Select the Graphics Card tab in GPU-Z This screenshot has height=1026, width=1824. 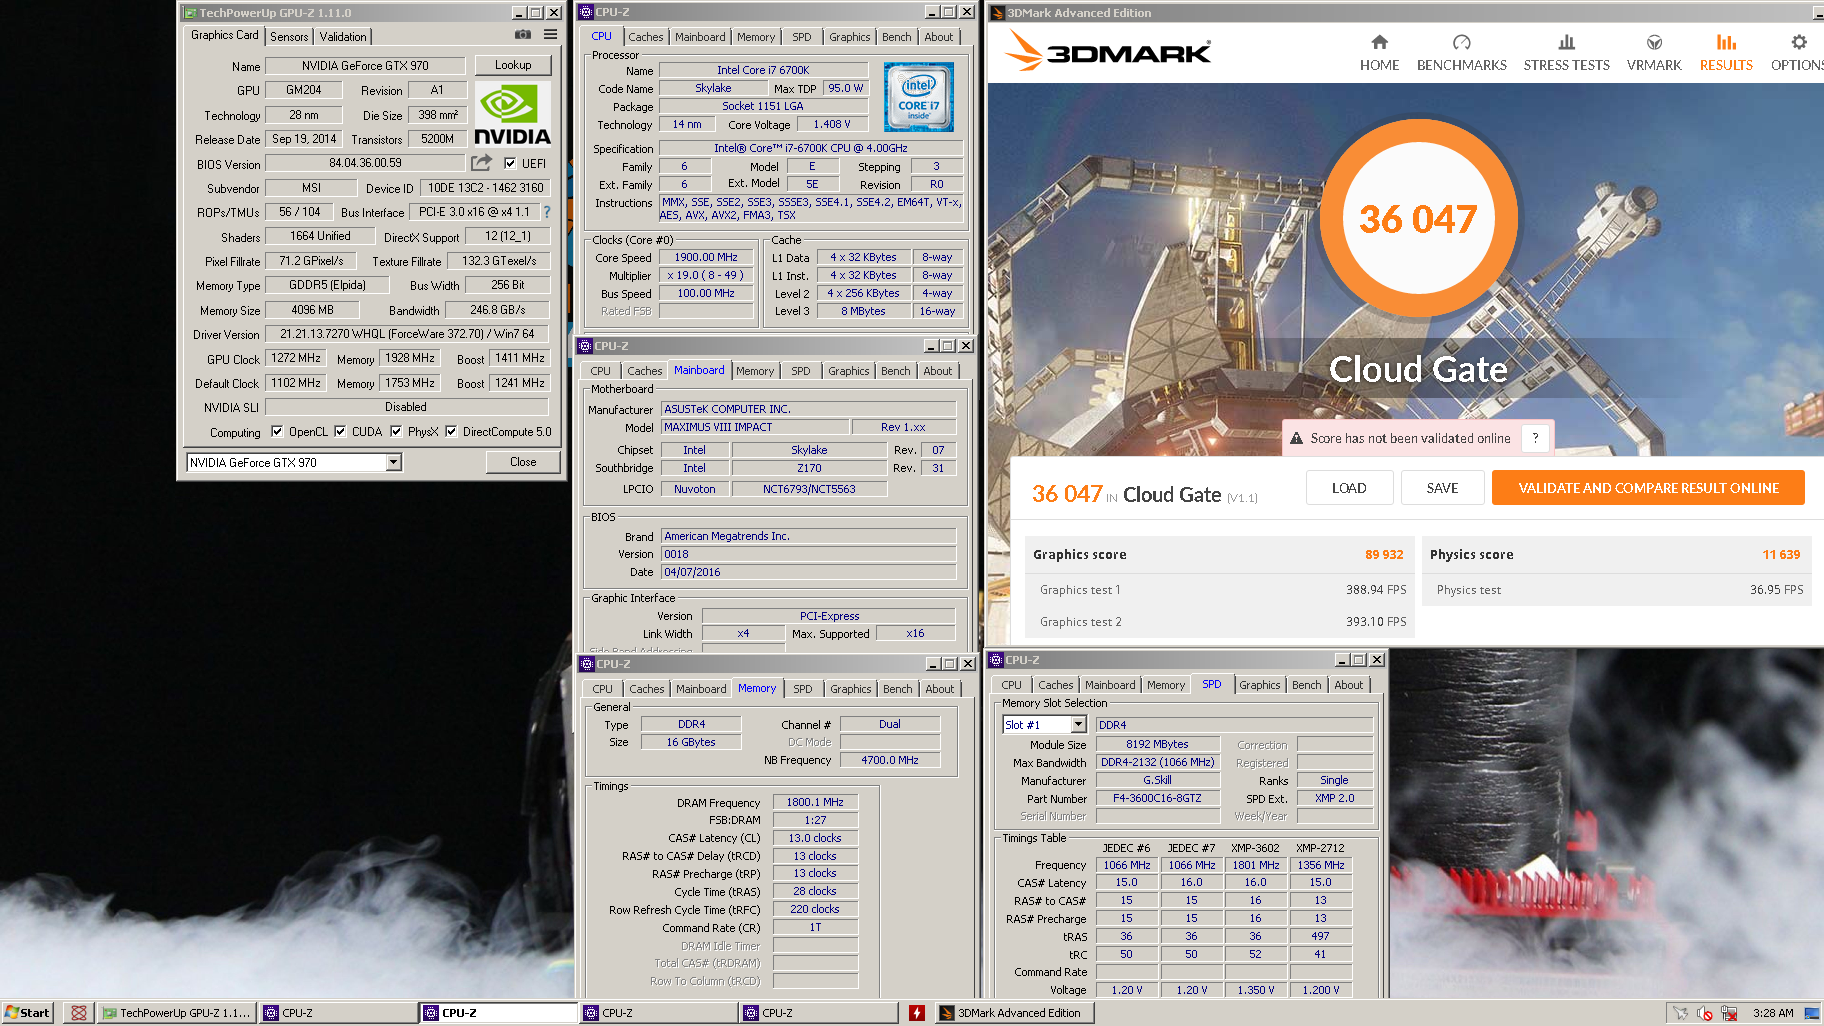(224, 35)
